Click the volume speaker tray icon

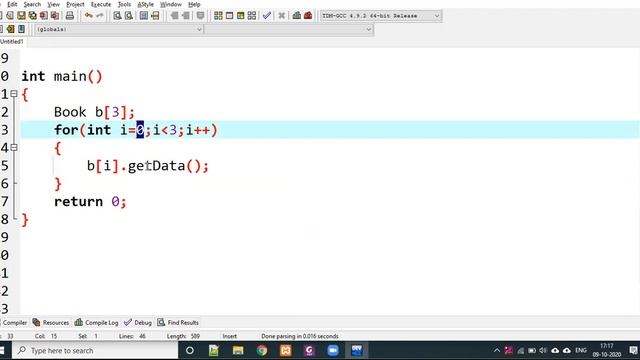point(543,350)
